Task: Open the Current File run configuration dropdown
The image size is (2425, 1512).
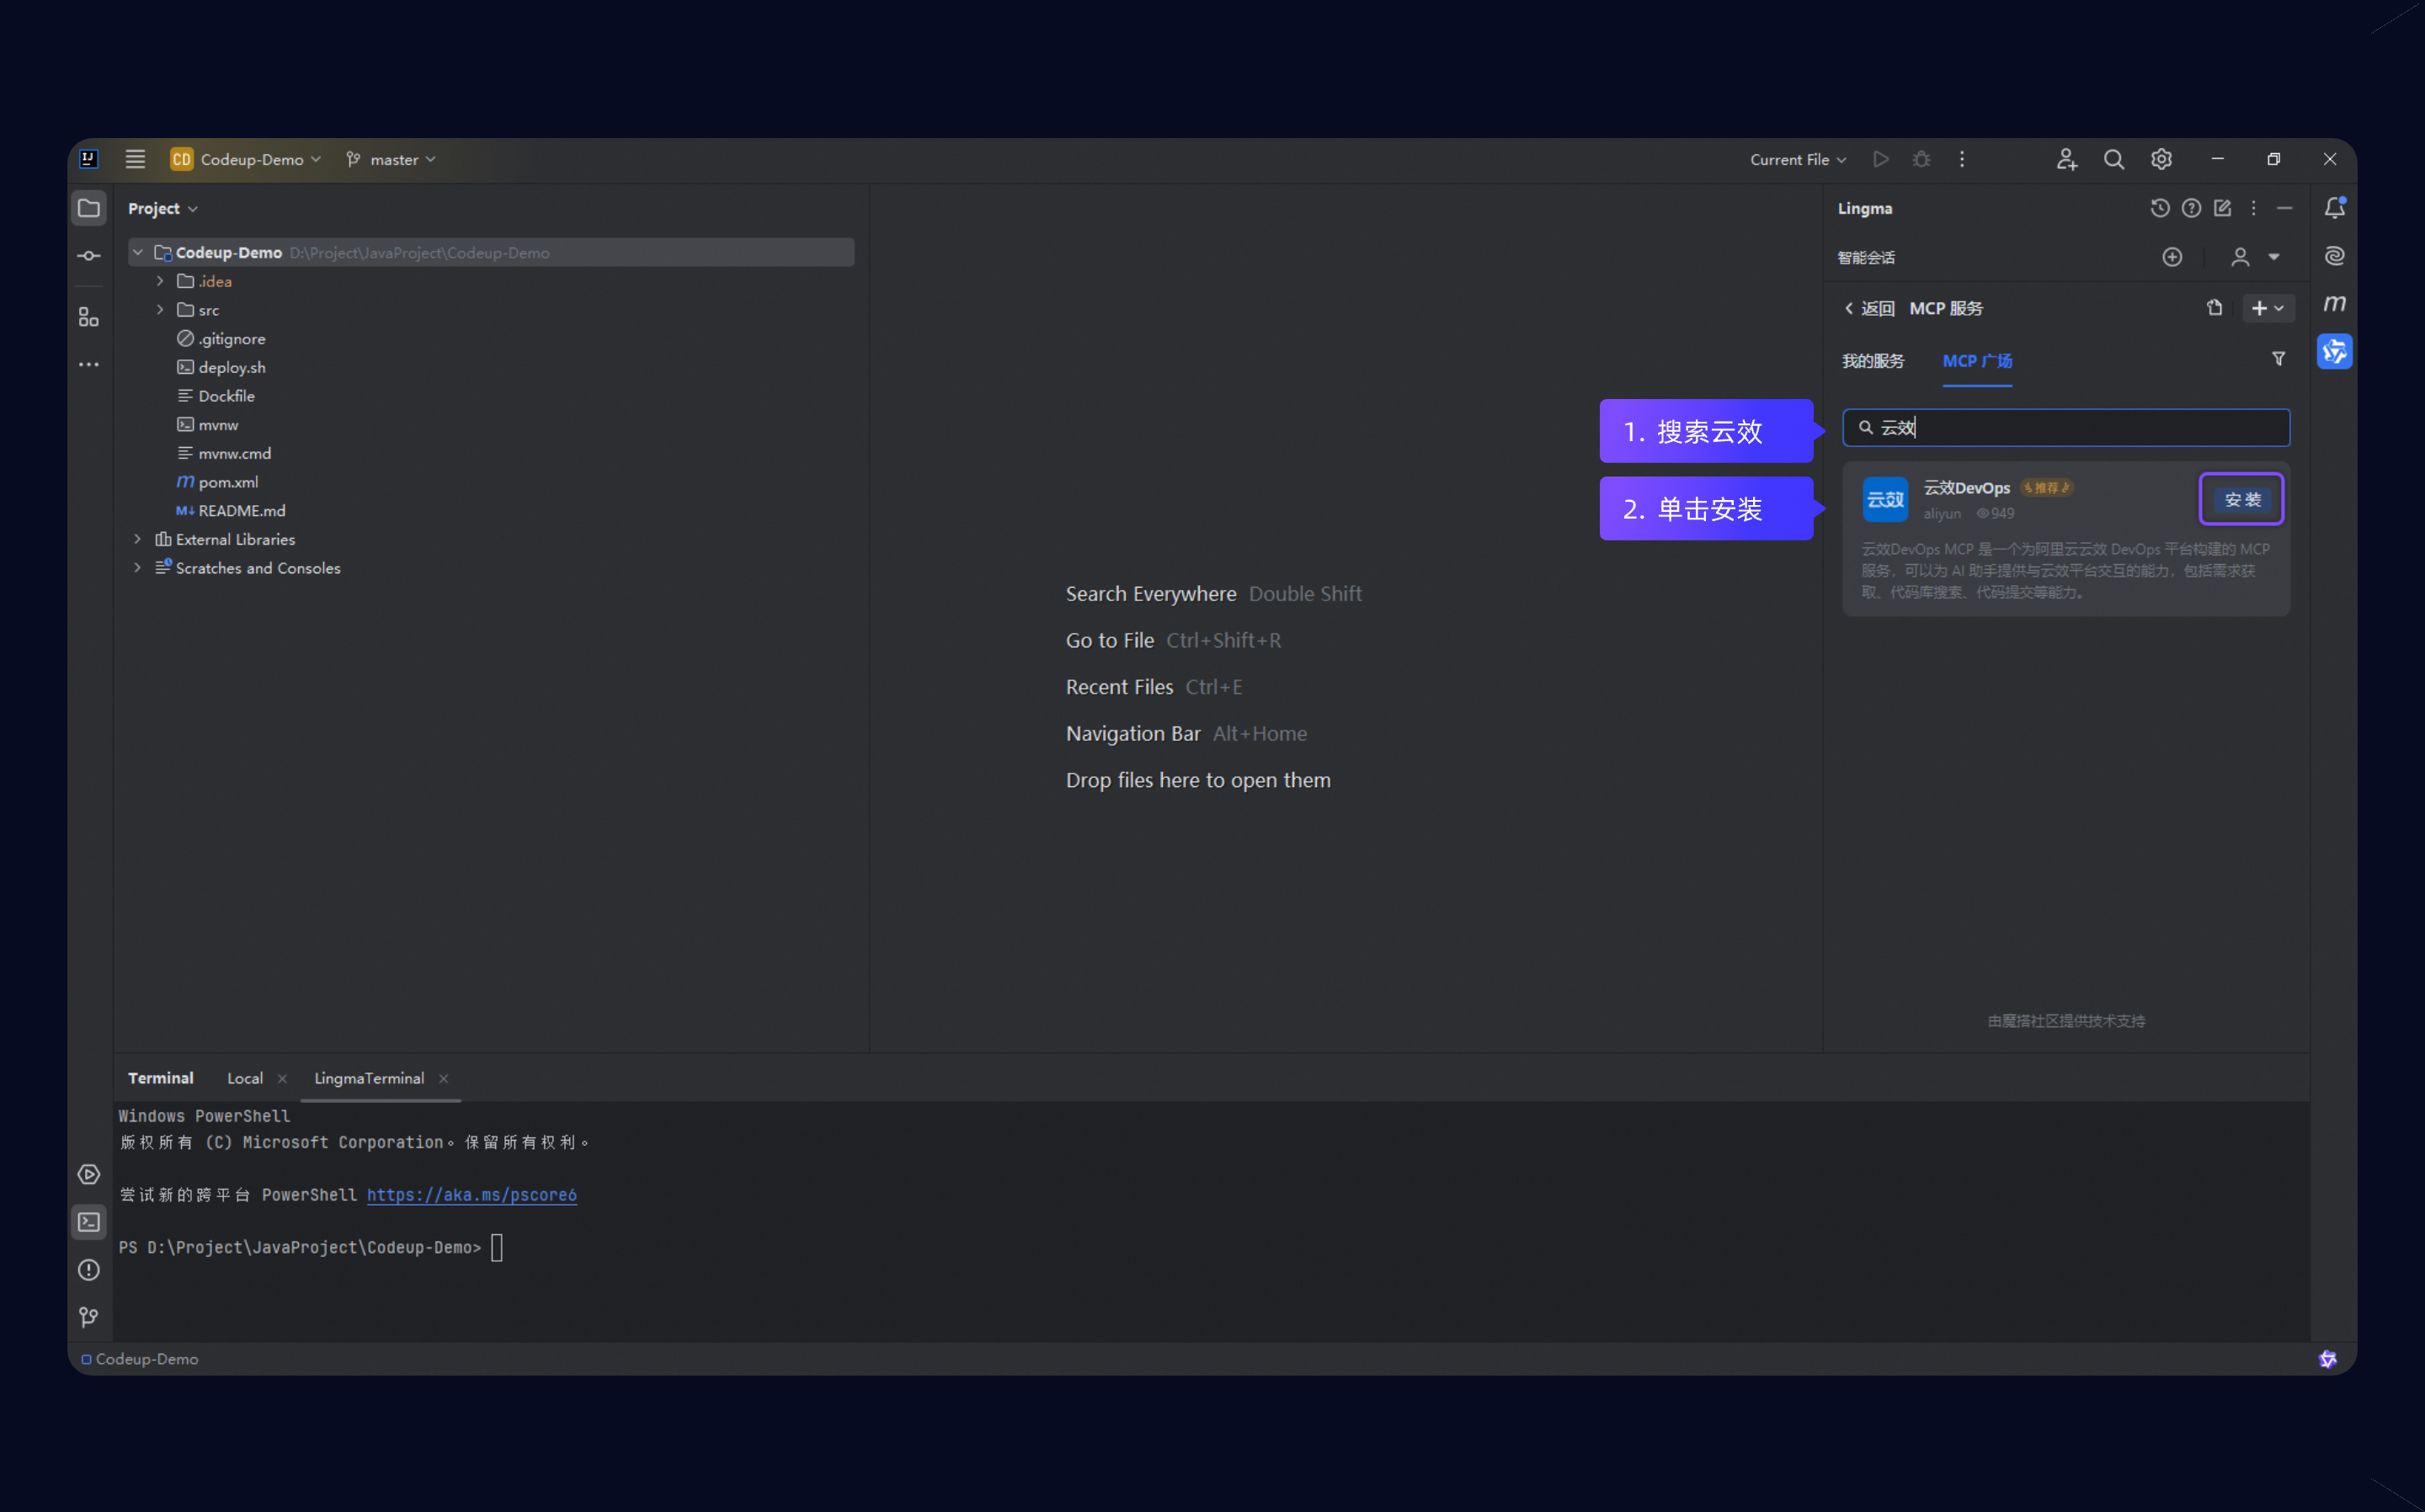Action: [x=1797, y=160]
